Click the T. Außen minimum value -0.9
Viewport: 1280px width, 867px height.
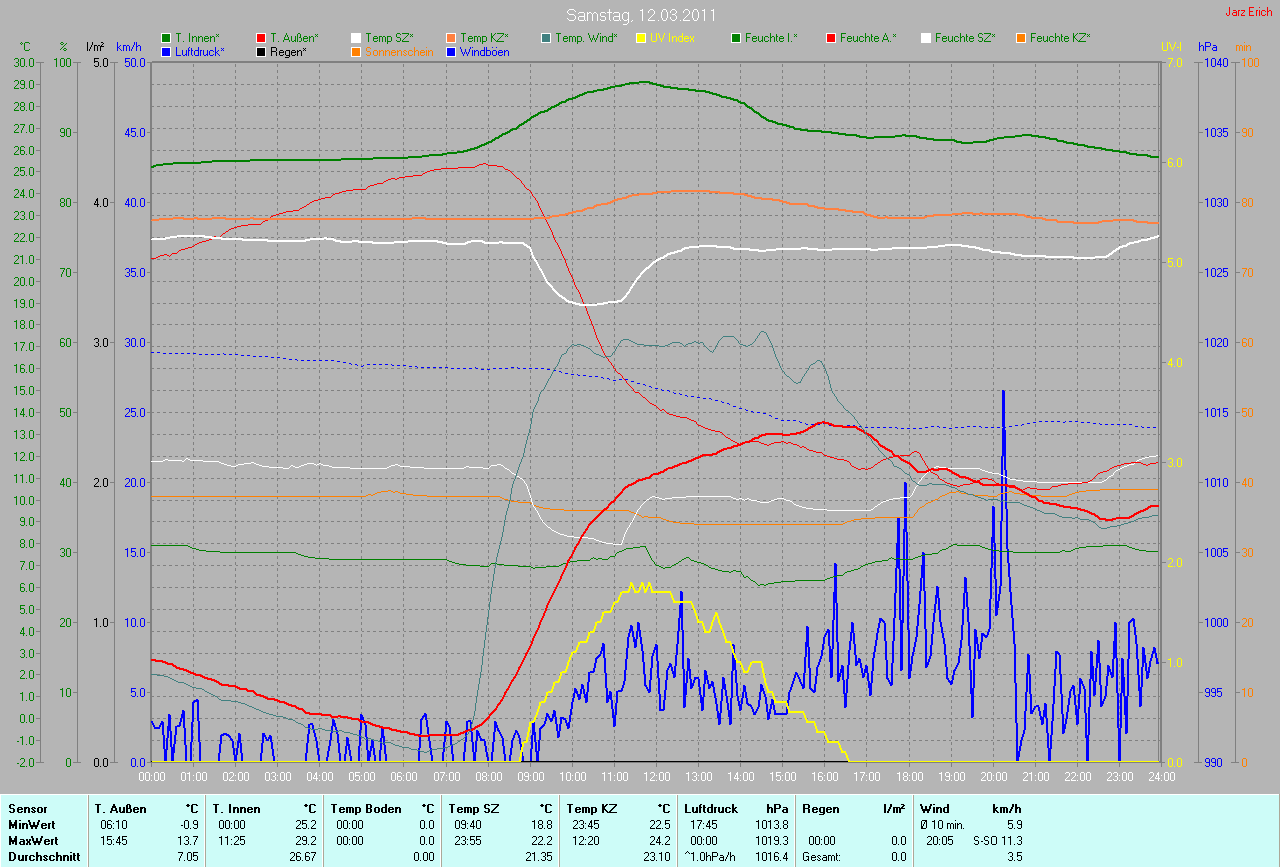(190, 825)
